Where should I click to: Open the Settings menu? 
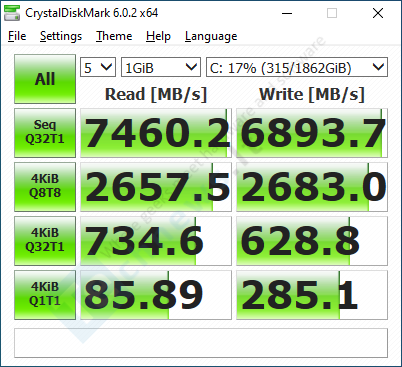[61, 36]
